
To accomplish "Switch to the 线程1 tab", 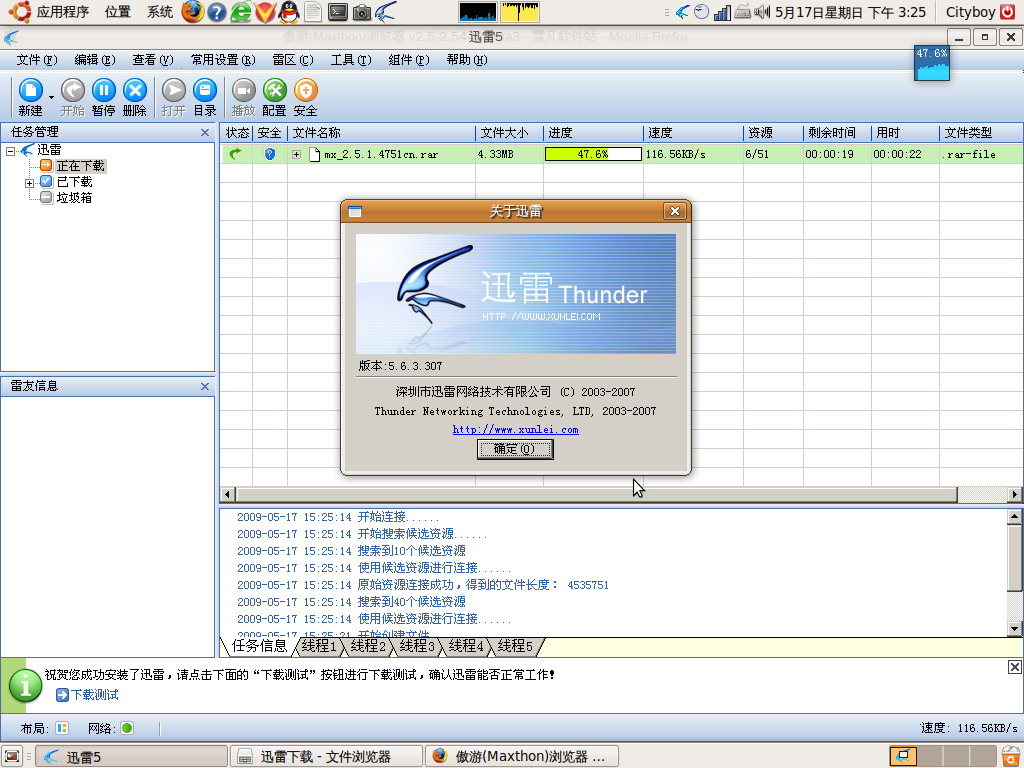I will pyautogui.click(x=319, y=647).
